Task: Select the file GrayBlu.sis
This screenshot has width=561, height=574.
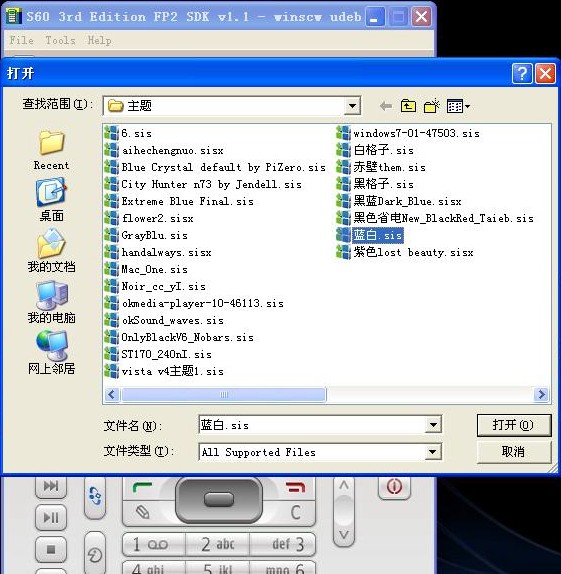Action: pos(146,235)
